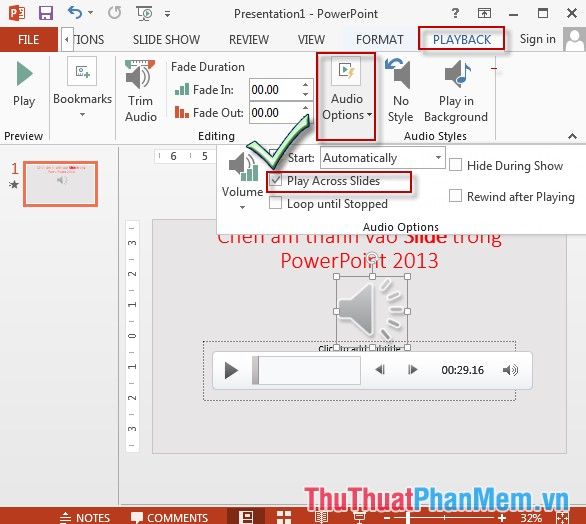
Task: Click the Sign in link
Action: pos(537,39)
